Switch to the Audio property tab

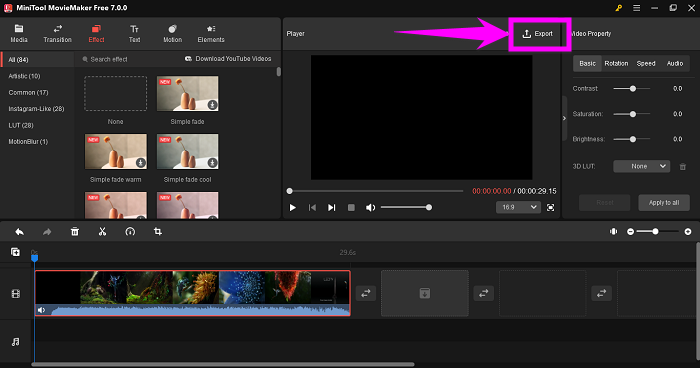pos(675,63)
